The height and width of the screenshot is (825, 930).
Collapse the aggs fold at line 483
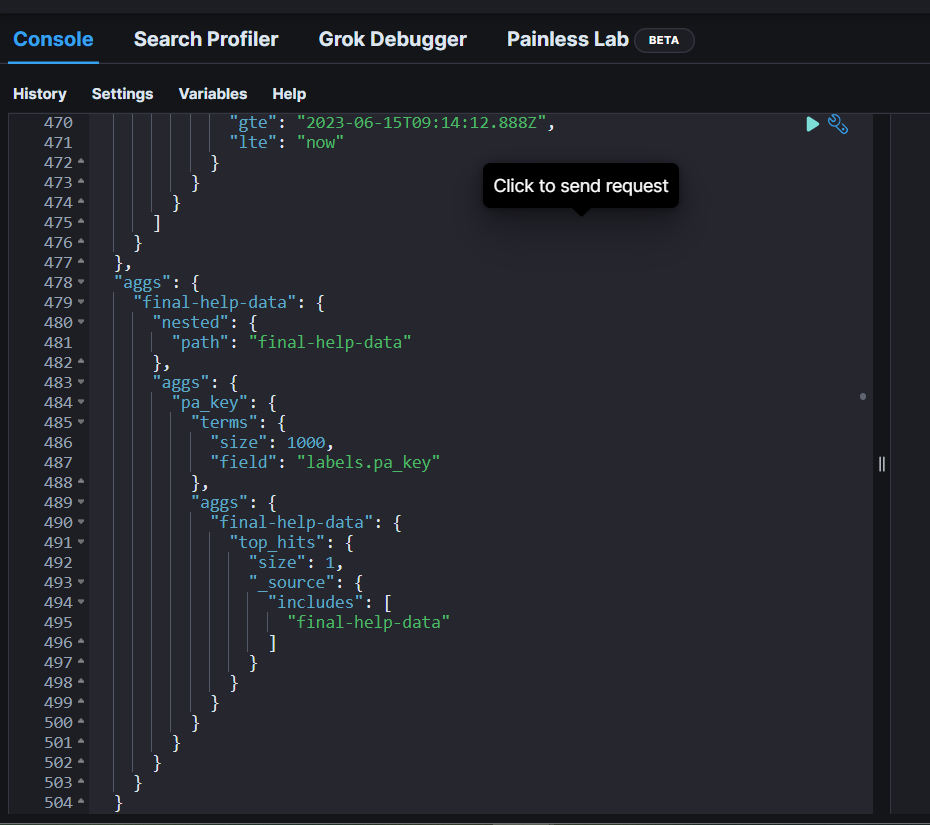(x=81, y=382)
